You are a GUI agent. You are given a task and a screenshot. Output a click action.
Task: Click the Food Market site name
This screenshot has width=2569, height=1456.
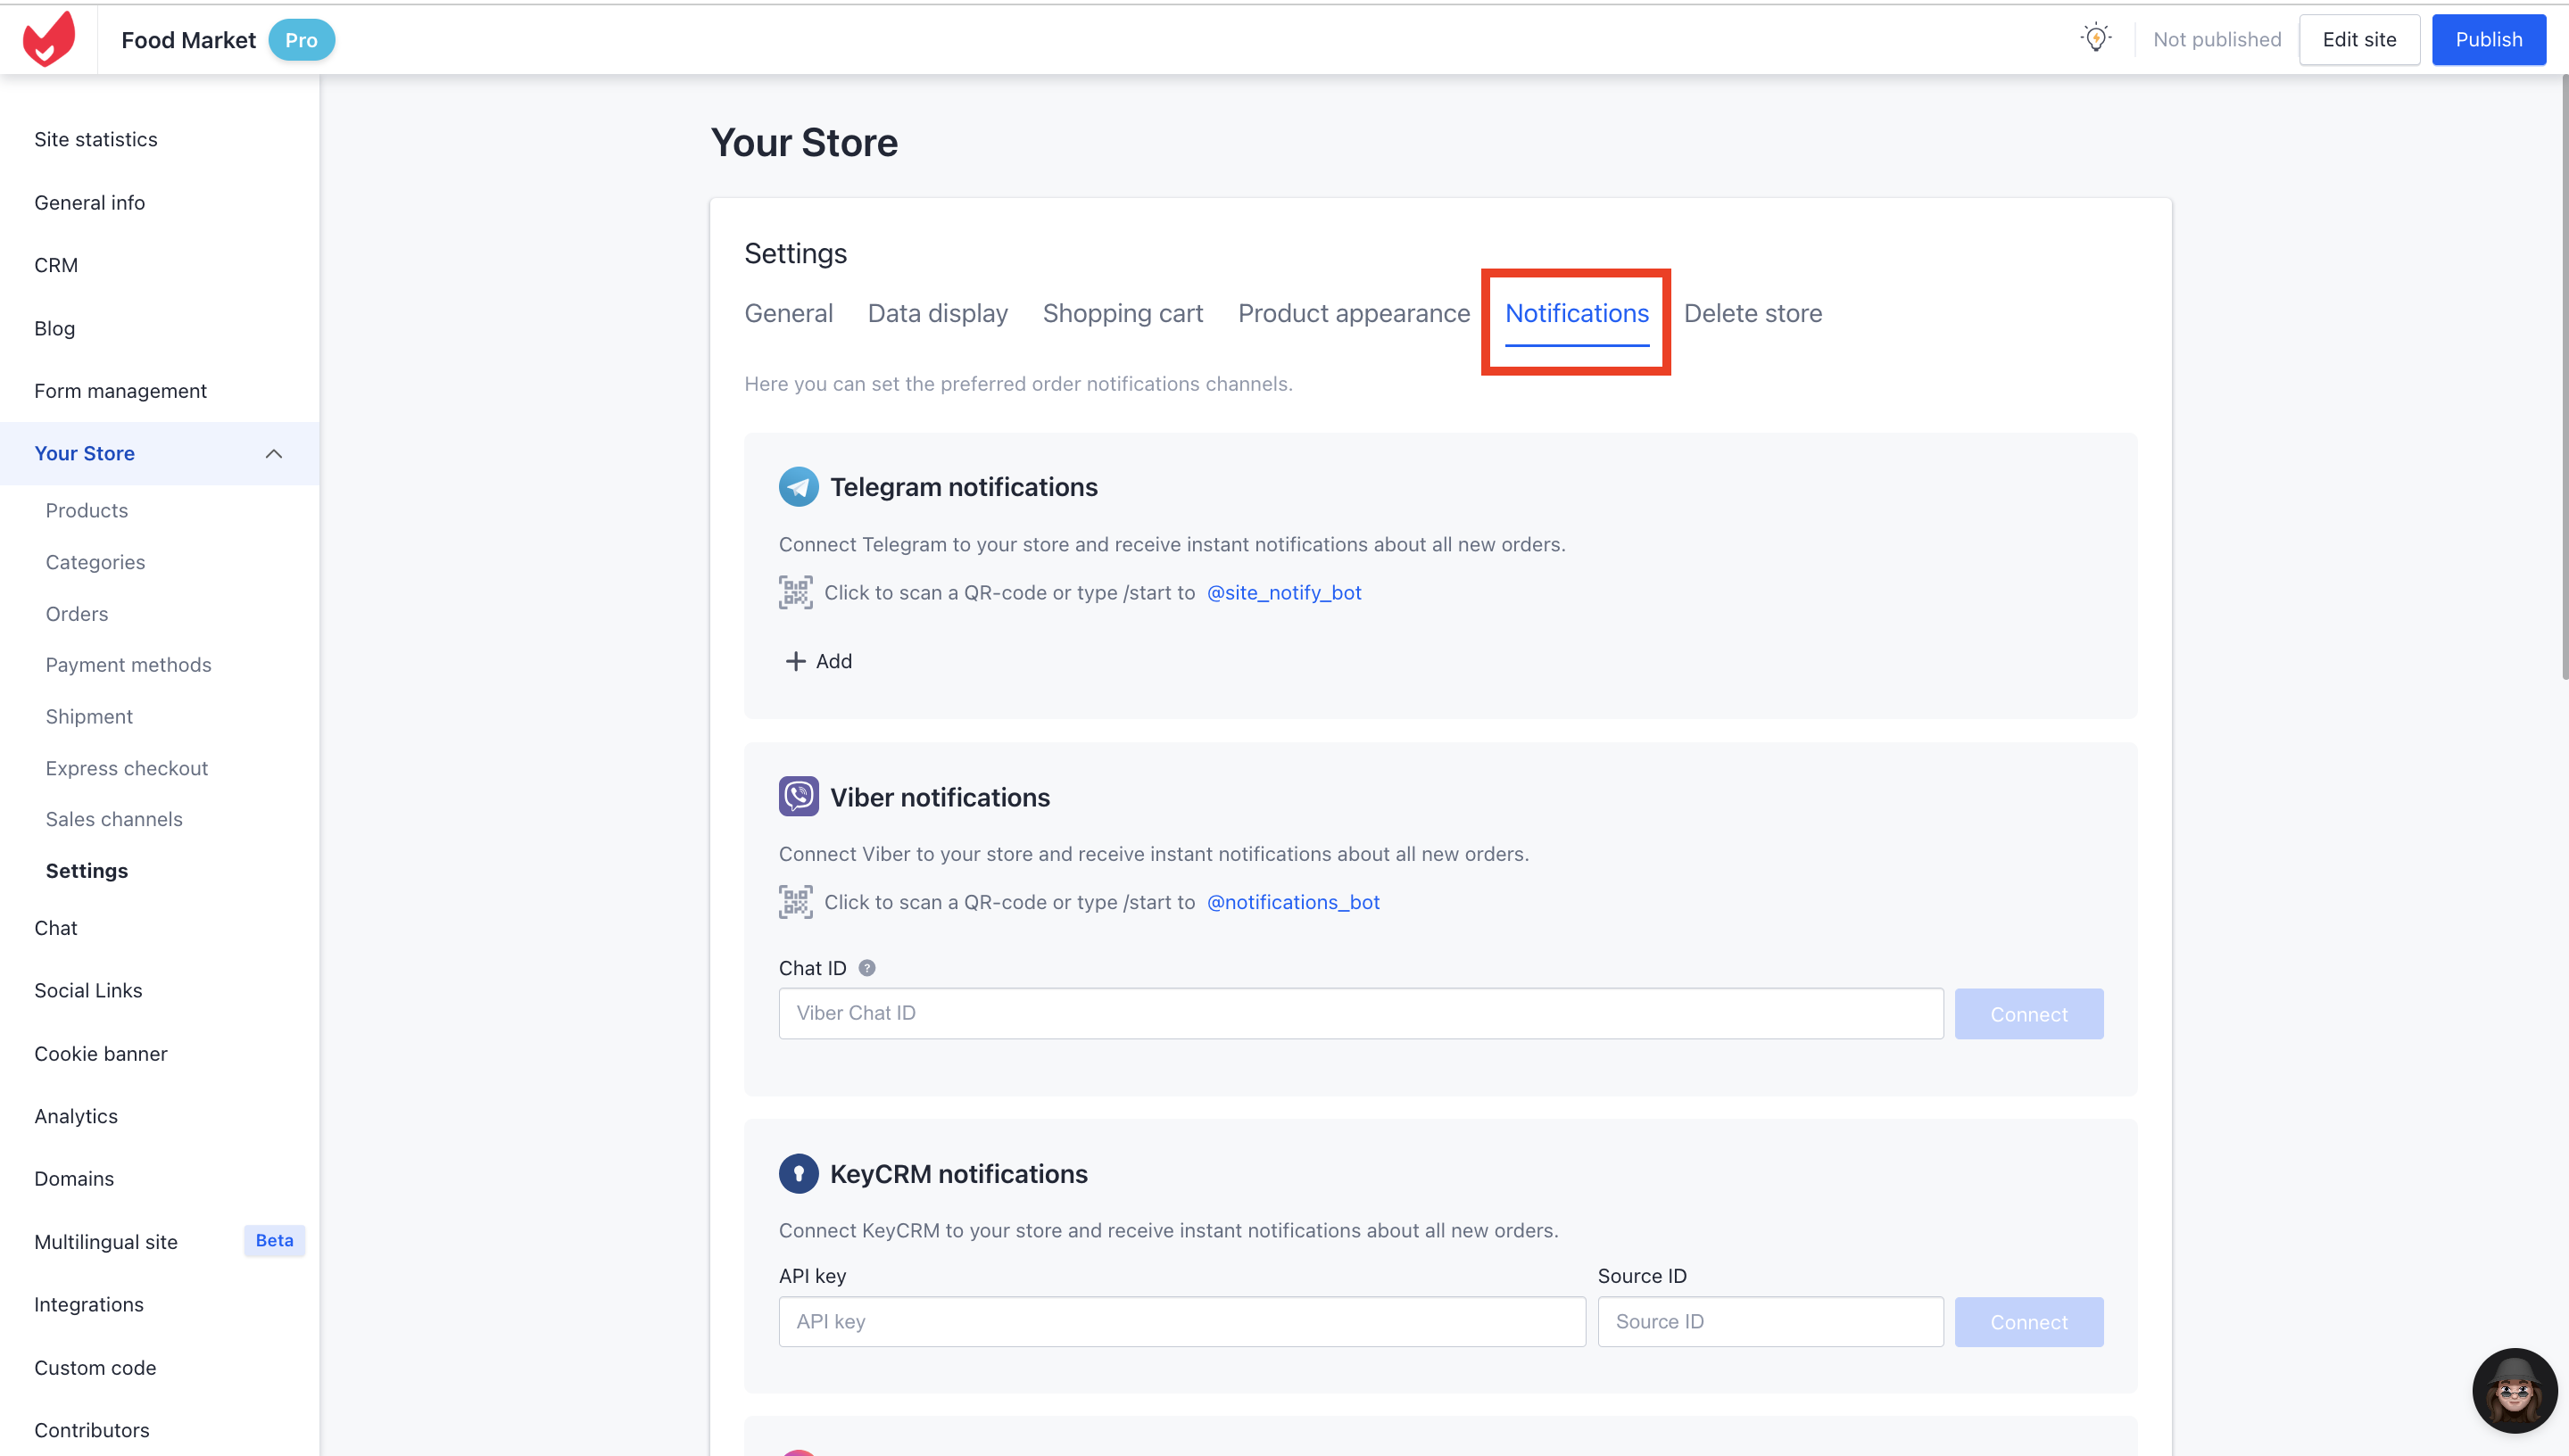[188, 40]
